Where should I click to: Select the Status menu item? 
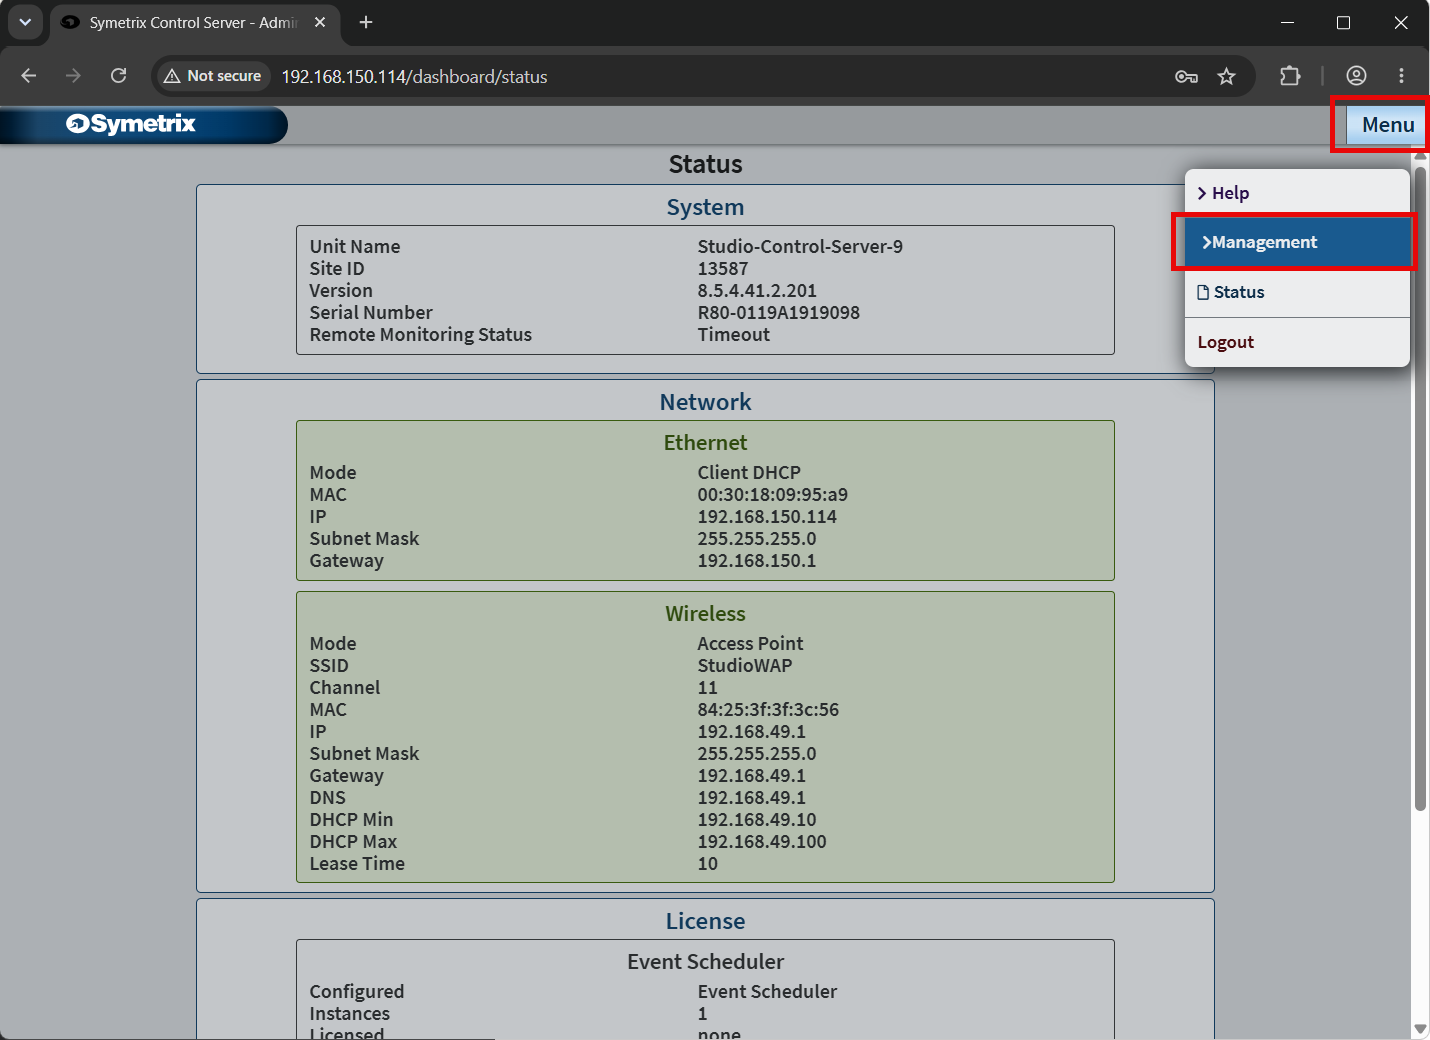tap(1297, 292)
